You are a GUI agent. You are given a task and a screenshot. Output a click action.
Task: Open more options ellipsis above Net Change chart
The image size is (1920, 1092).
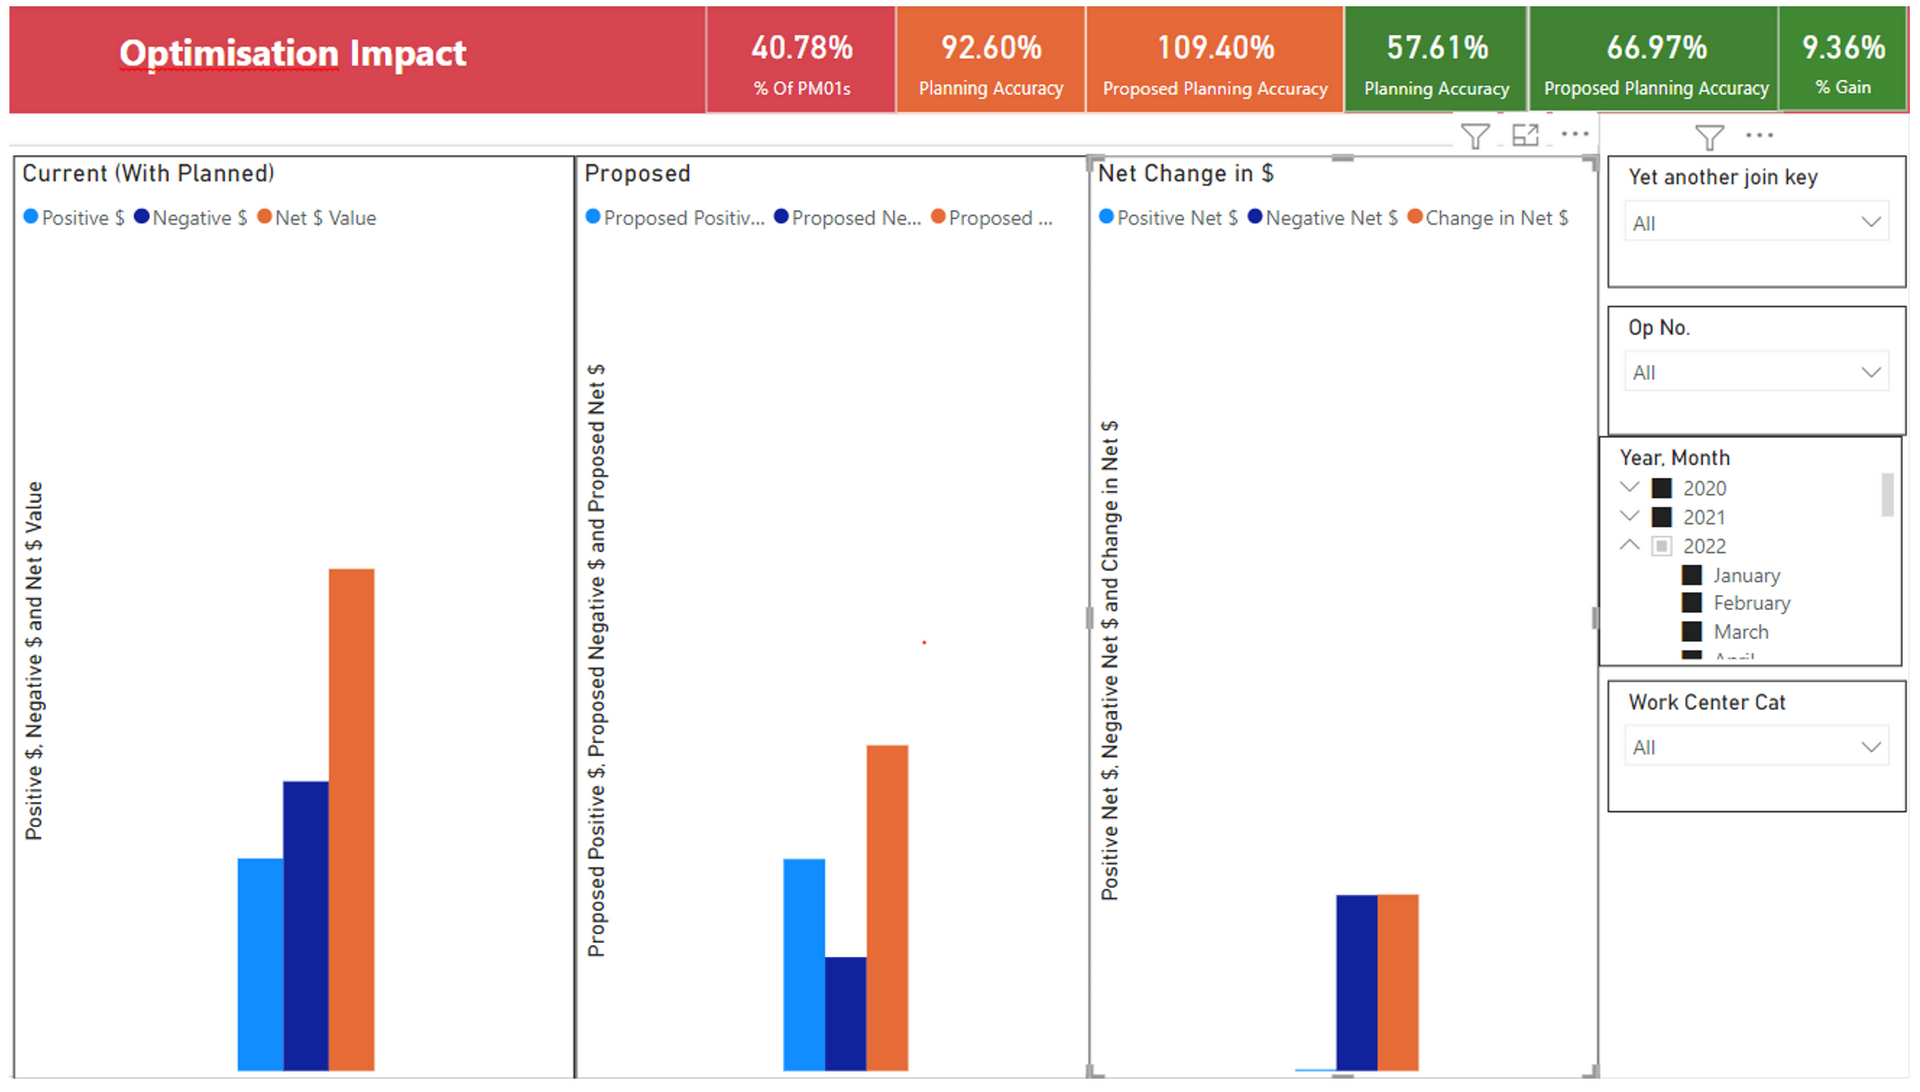point(1575,134)
